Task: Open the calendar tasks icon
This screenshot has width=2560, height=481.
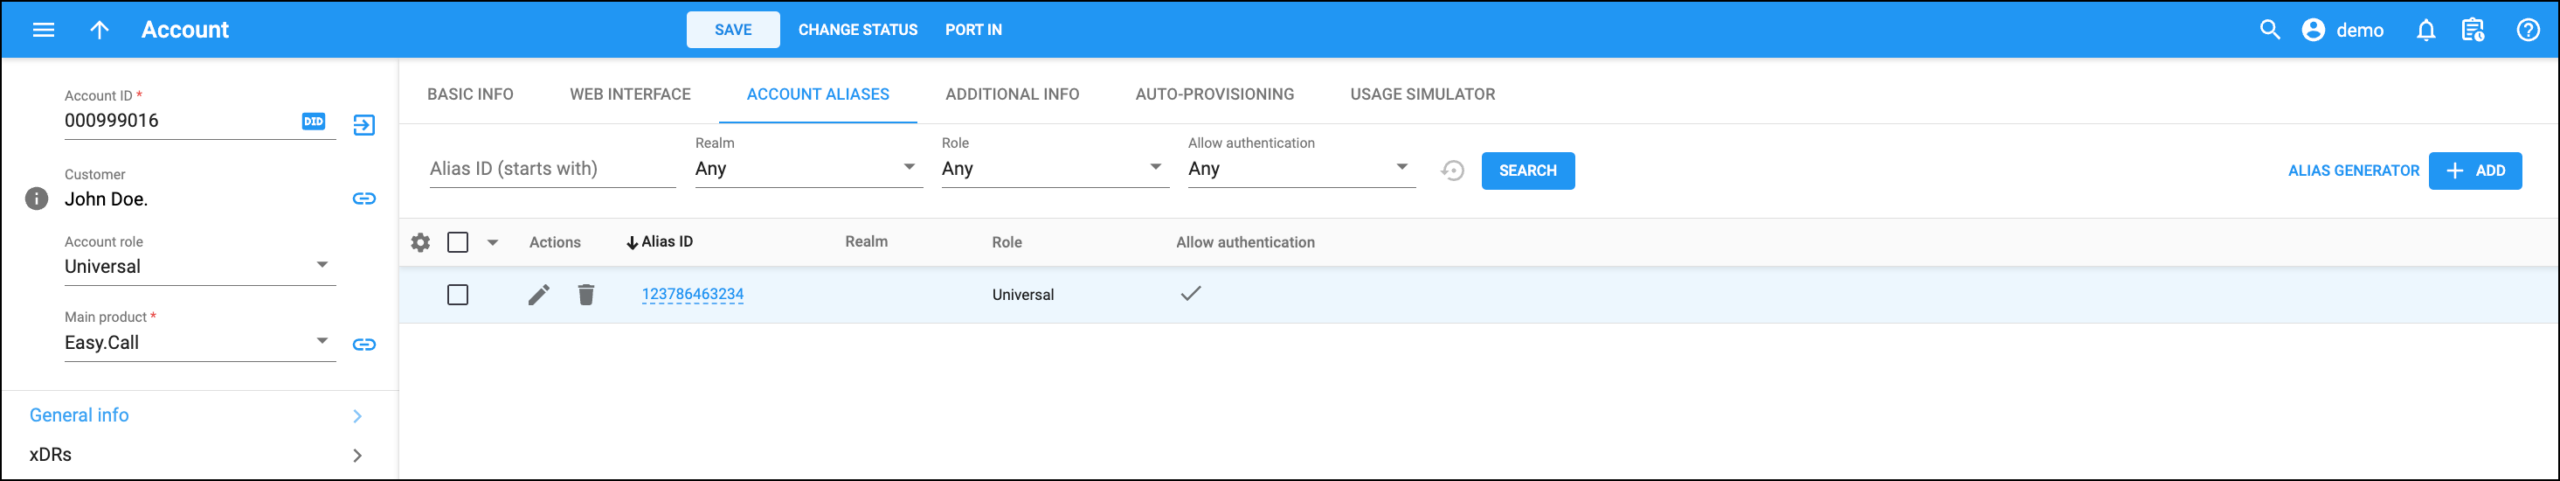Action: [2473, 30]
